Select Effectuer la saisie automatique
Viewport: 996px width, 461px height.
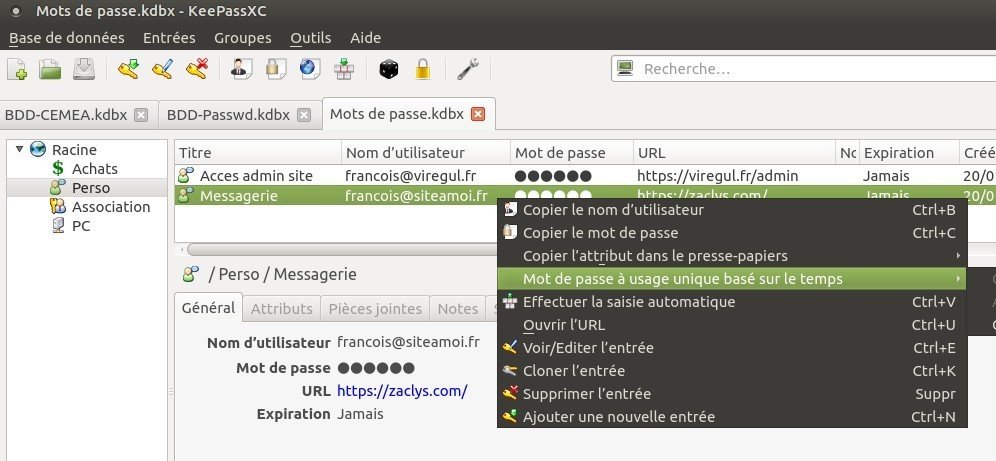[x=732, y=302]
